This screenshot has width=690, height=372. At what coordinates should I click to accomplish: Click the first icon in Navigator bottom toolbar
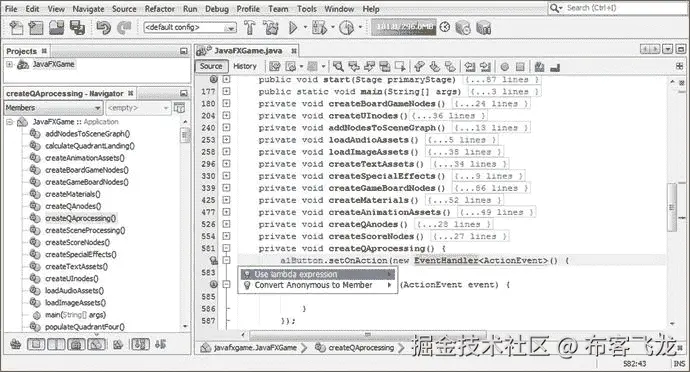click(15, 344)
